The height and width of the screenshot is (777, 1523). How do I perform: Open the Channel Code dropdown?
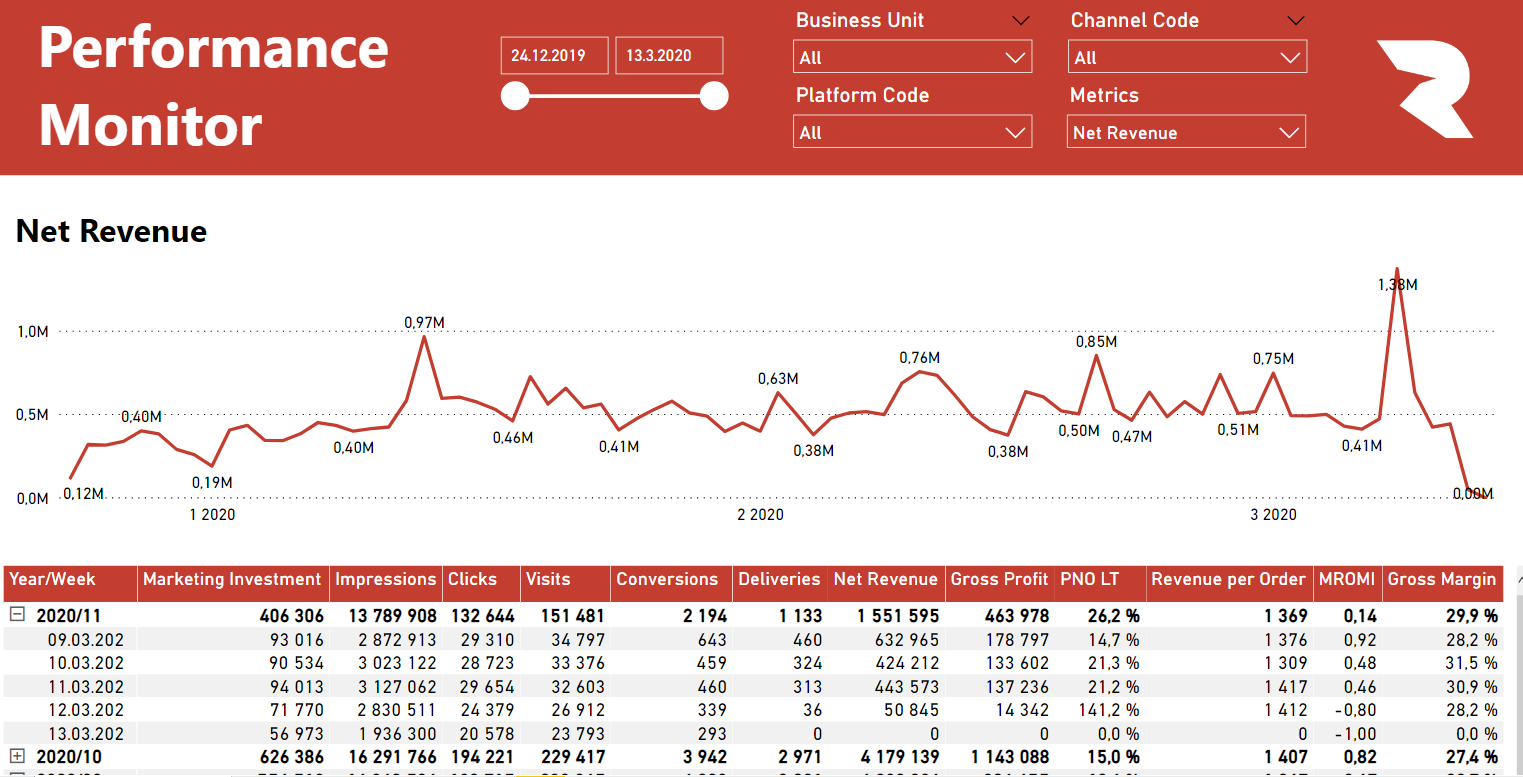point(1186,58)
